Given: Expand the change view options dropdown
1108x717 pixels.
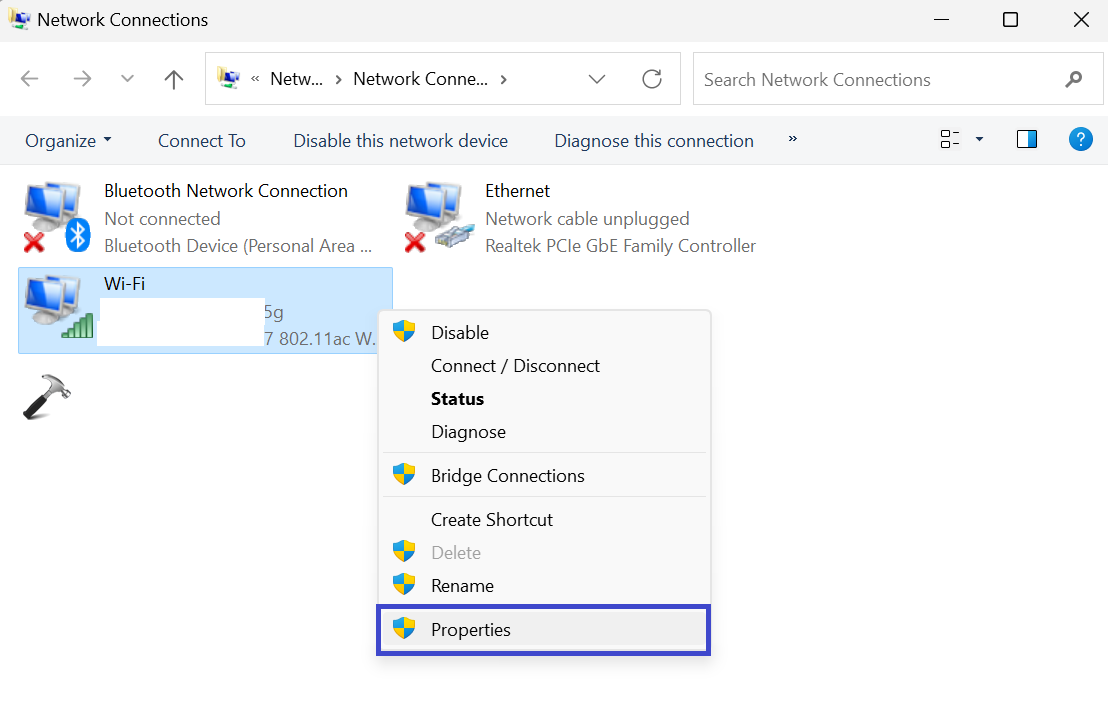Looking at the screenshot, I should [979, 140].
